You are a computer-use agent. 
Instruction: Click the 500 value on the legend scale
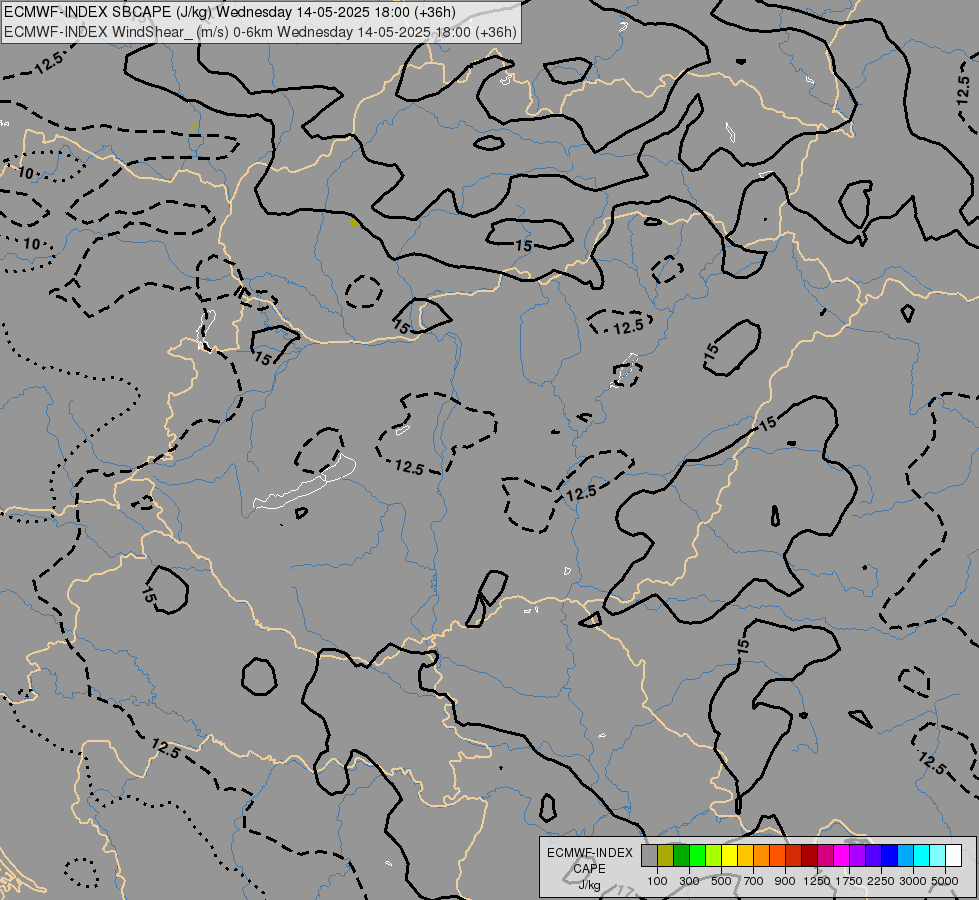pos(721,881)
